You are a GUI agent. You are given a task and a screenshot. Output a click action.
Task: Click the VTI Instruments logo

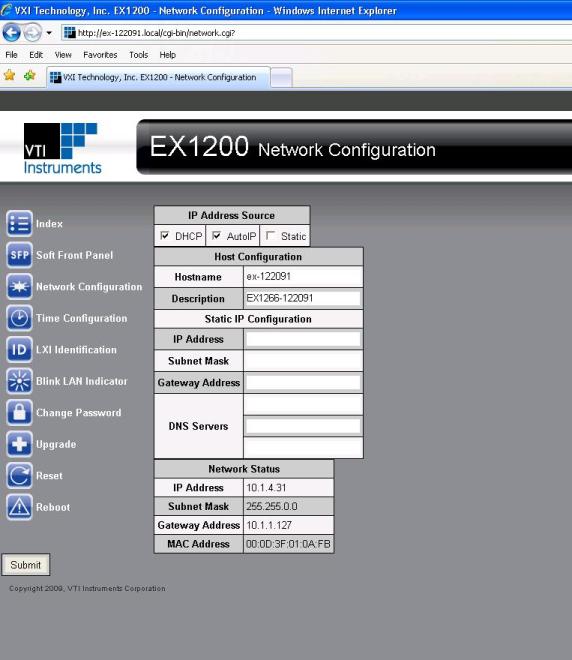[x=63, y=148]
